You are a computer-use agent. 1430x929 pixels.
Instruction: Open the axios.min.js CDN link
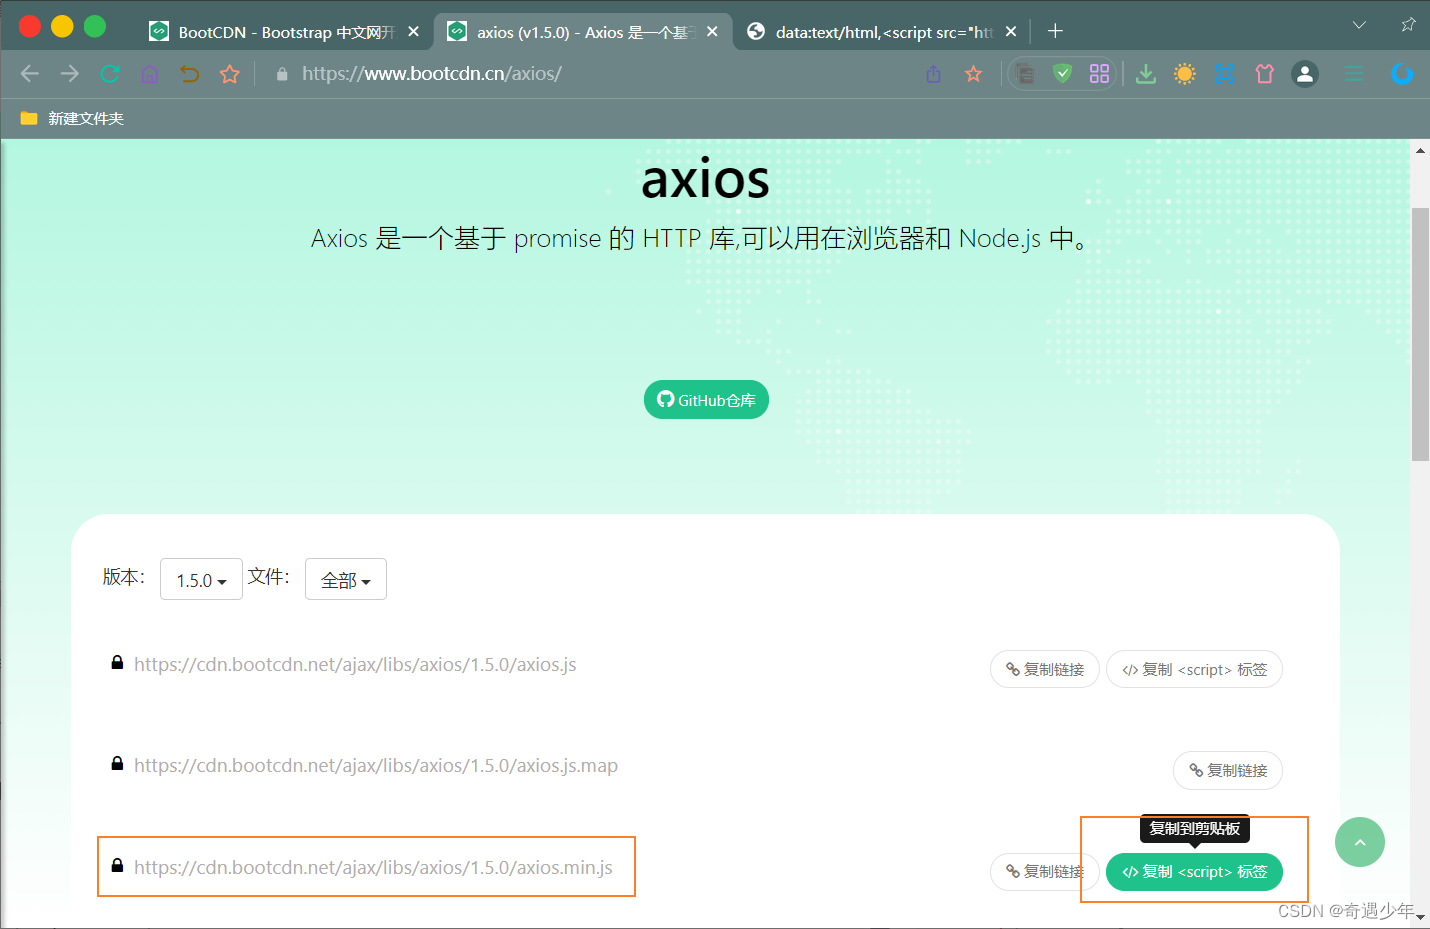373,868
